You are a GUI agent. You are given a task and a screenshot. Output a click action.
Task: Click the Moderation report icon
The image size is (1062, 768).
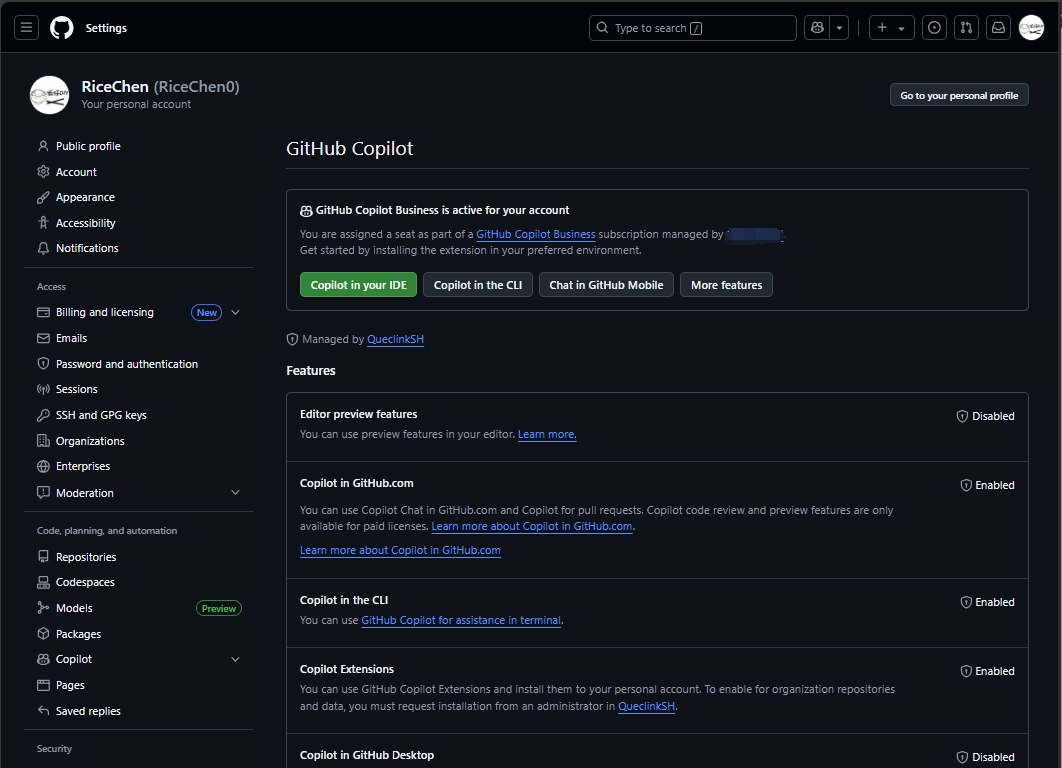pyautogui.click(x=43, y=492)
